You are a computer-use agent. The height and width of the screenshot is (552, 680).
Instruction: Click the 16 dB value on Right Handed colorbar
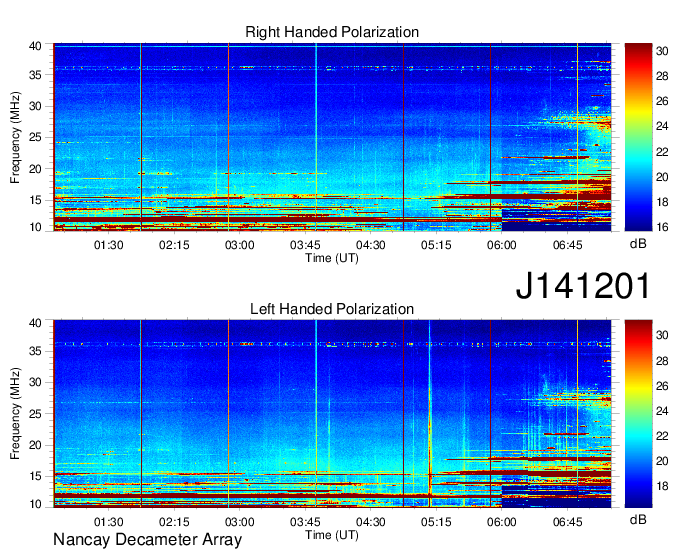coord(662,227)
